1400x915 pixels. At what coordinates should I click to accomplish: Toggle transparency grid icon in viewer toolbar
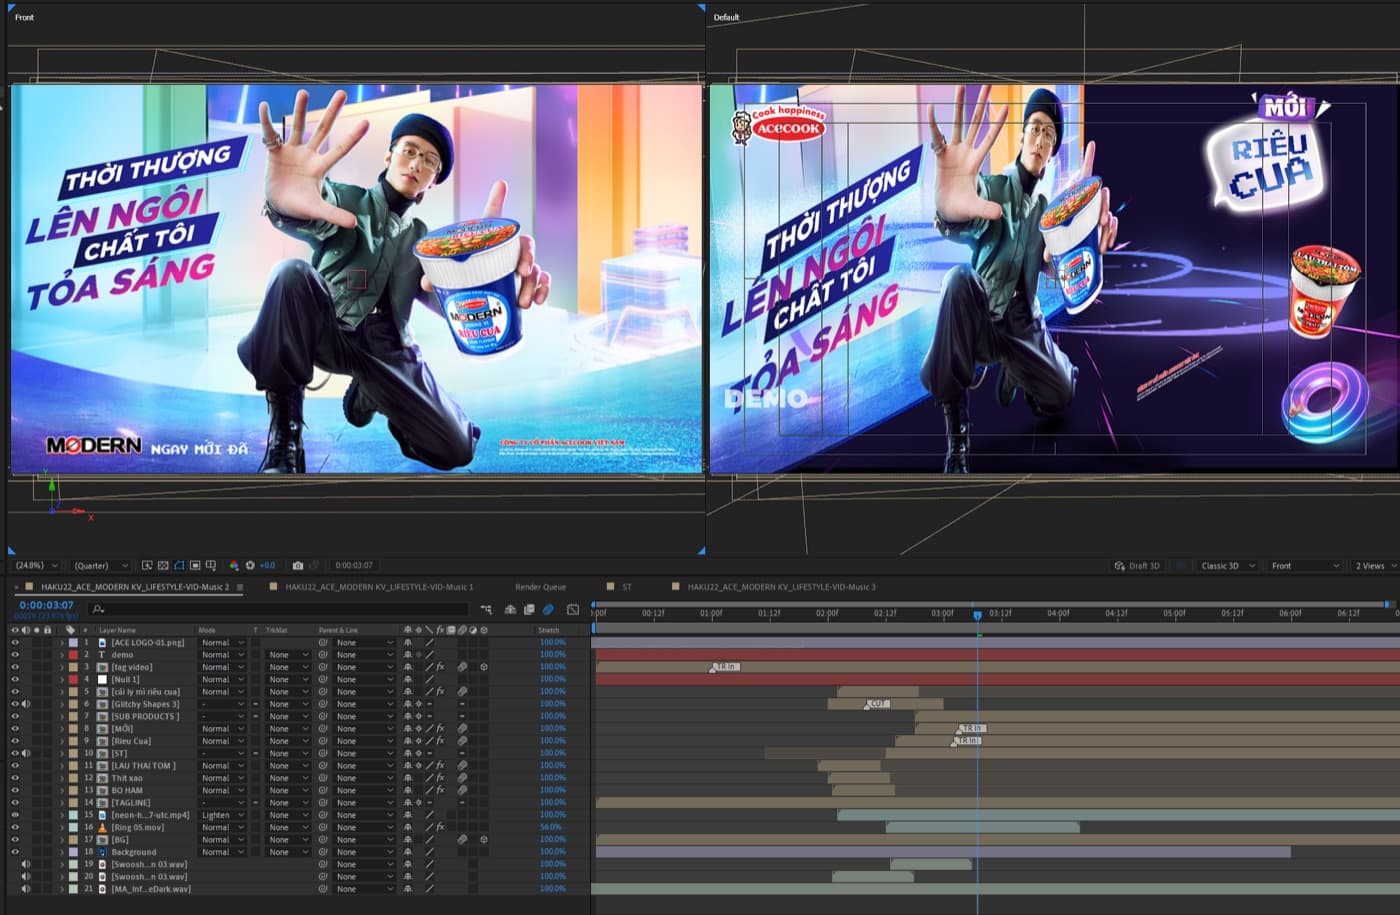click(163, 565)
